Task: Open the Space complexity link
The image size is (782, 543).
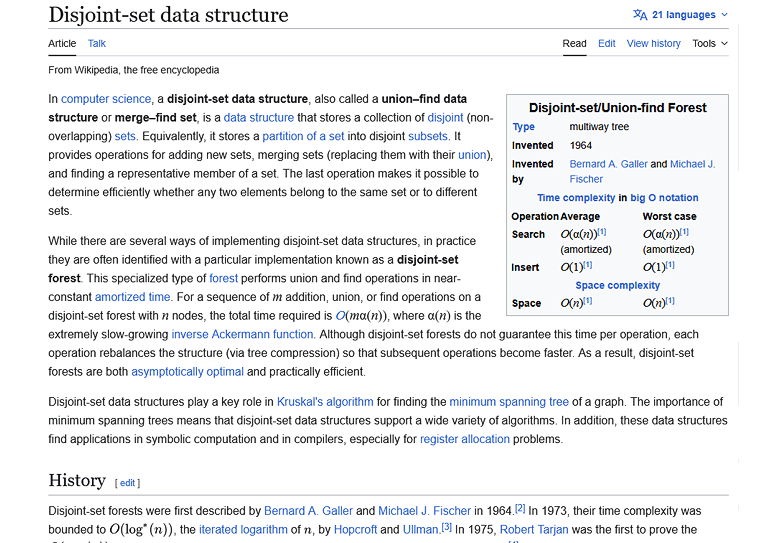Action: click(617, 285)
